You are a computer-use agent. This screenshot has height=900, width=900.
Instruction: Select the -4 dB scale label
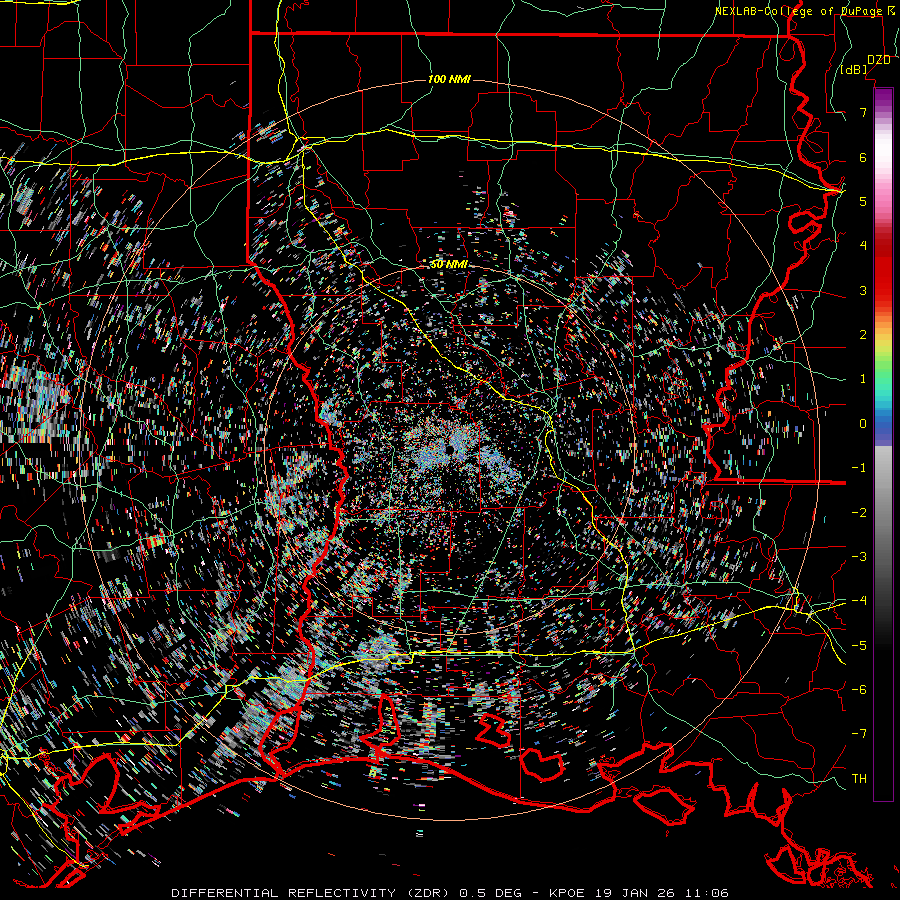tap(859, 601)
